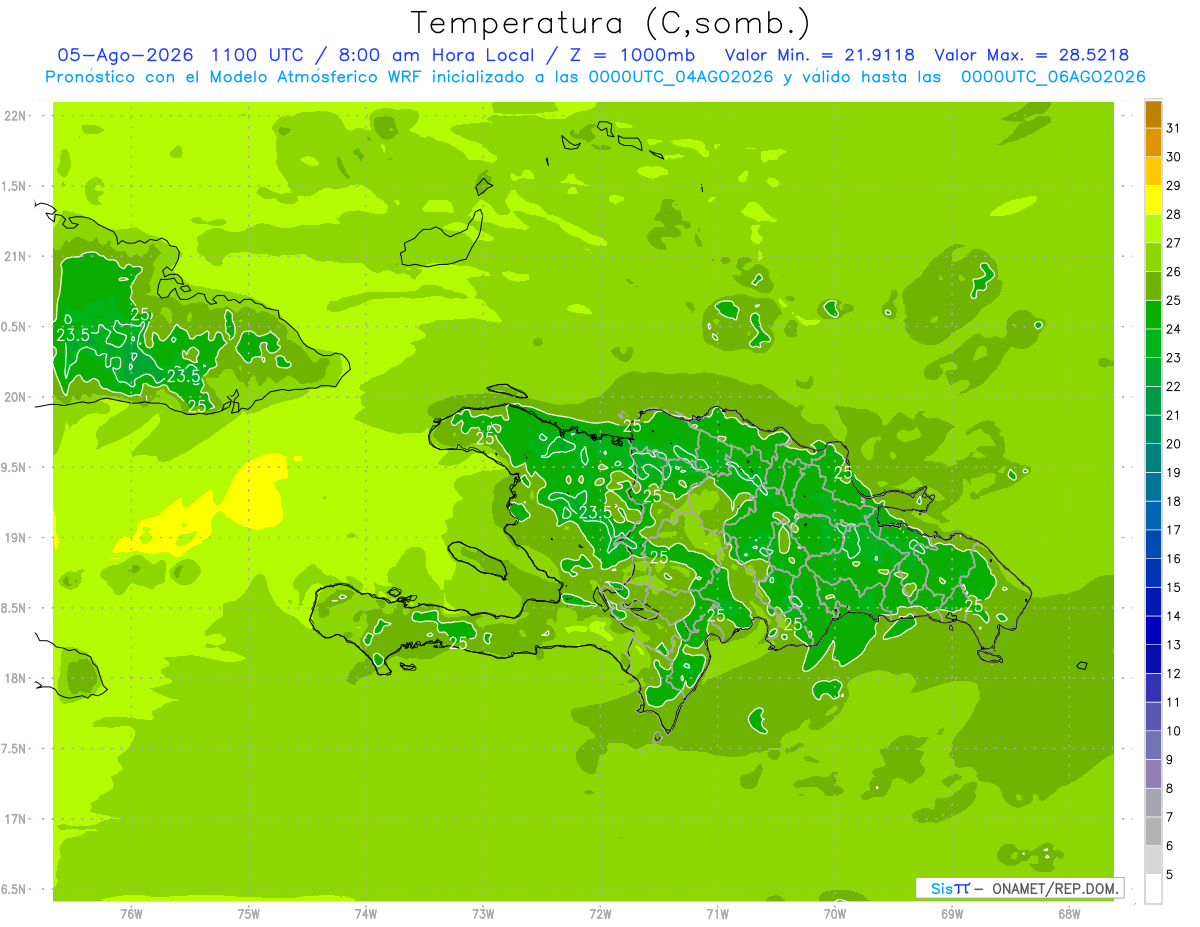
Task: Click the "18N" latitude label
Action: coord(17,678)
